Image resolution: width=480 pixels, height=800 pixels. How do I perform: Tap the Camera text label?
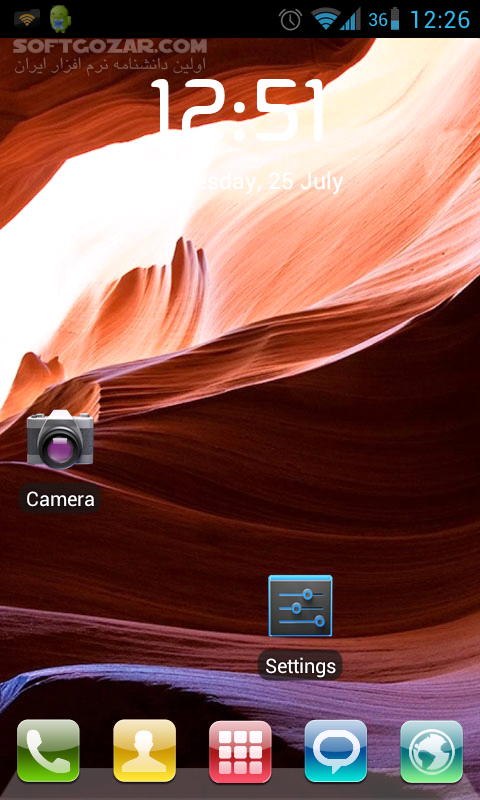click(60, 499)
